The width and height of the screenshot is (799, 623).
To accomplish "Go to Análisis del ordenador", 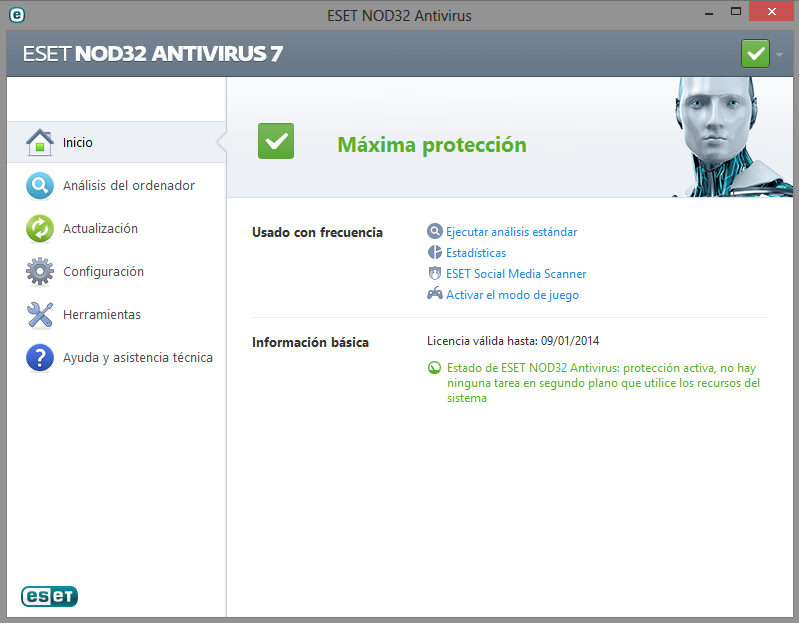I will click(117, 185).
